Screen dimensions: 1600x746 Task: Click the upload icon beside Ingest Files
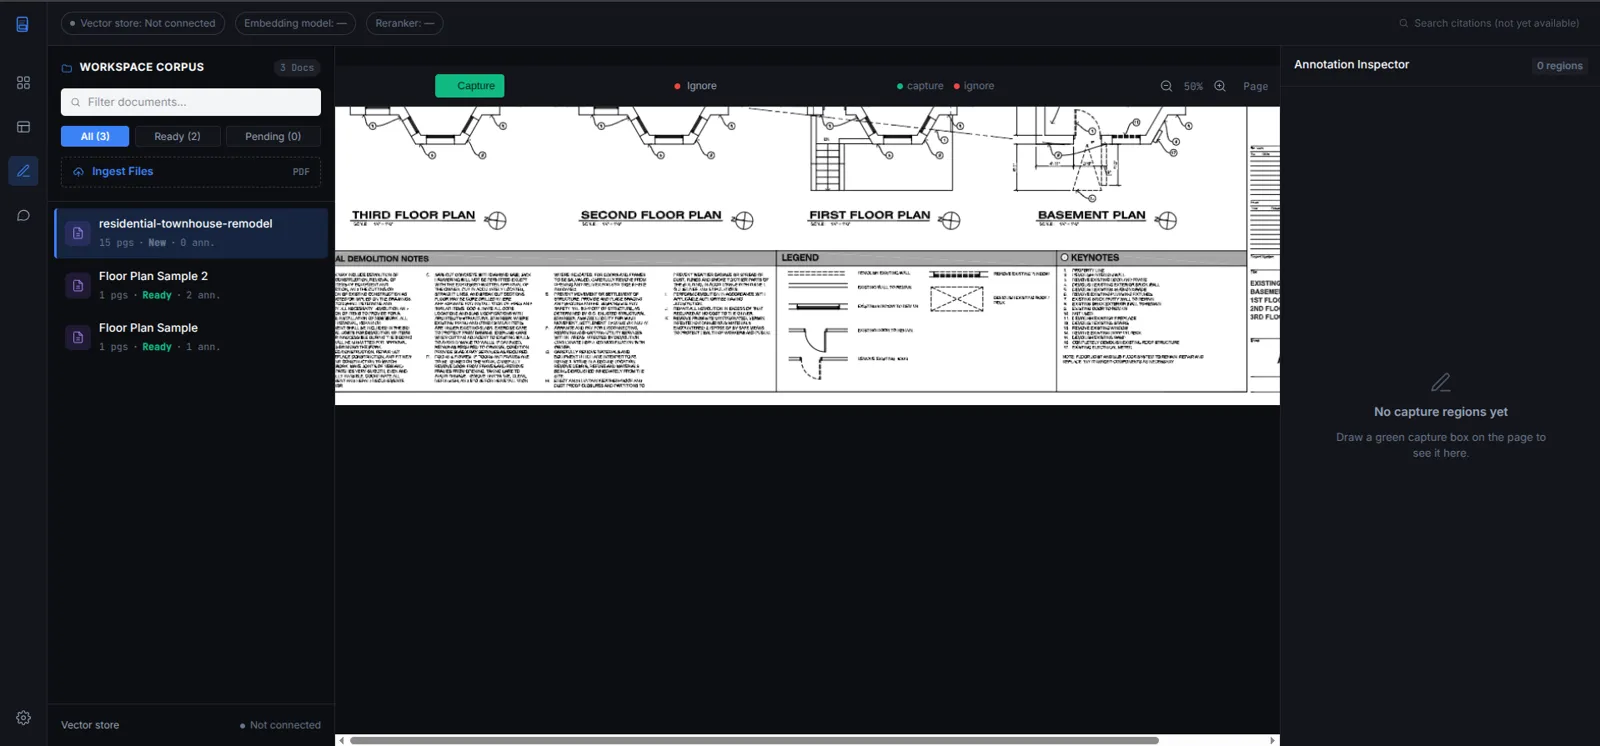(78, 172)
